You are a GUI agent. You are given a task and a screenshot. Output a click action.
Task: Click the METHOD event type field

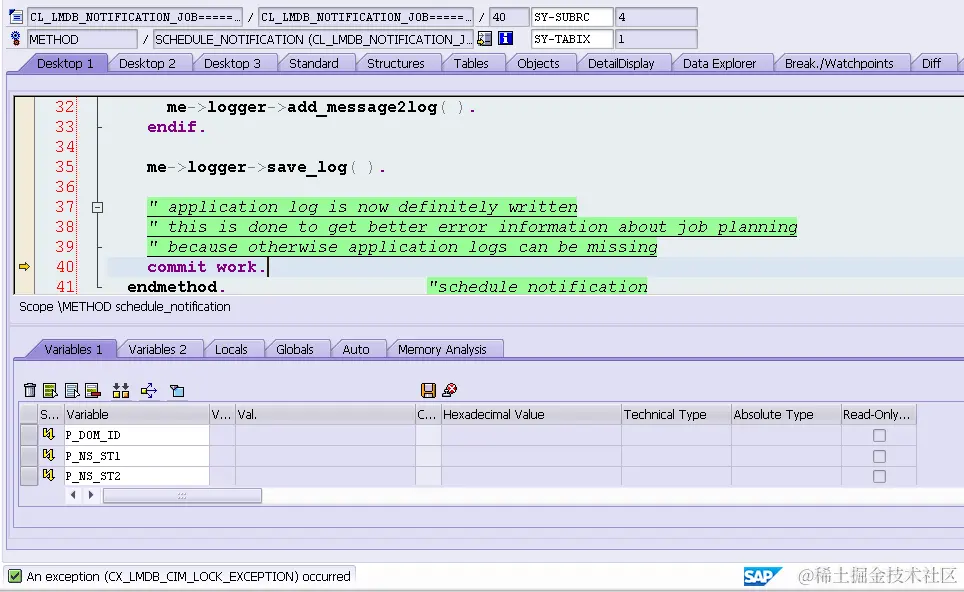[81, 39]
